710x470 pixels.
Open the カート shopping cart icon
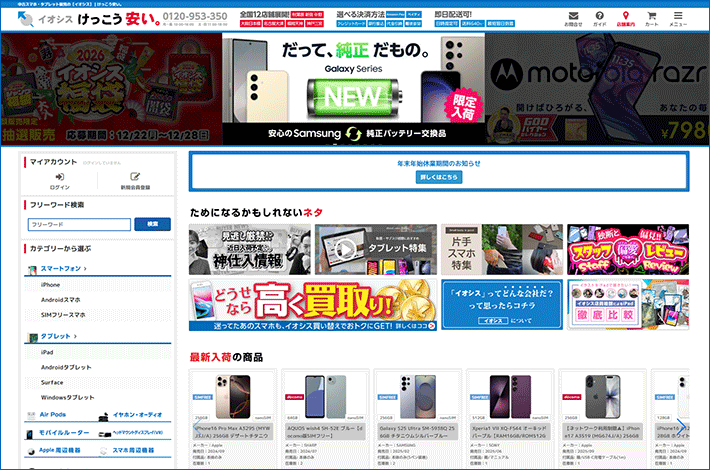[x=651, y=16]
